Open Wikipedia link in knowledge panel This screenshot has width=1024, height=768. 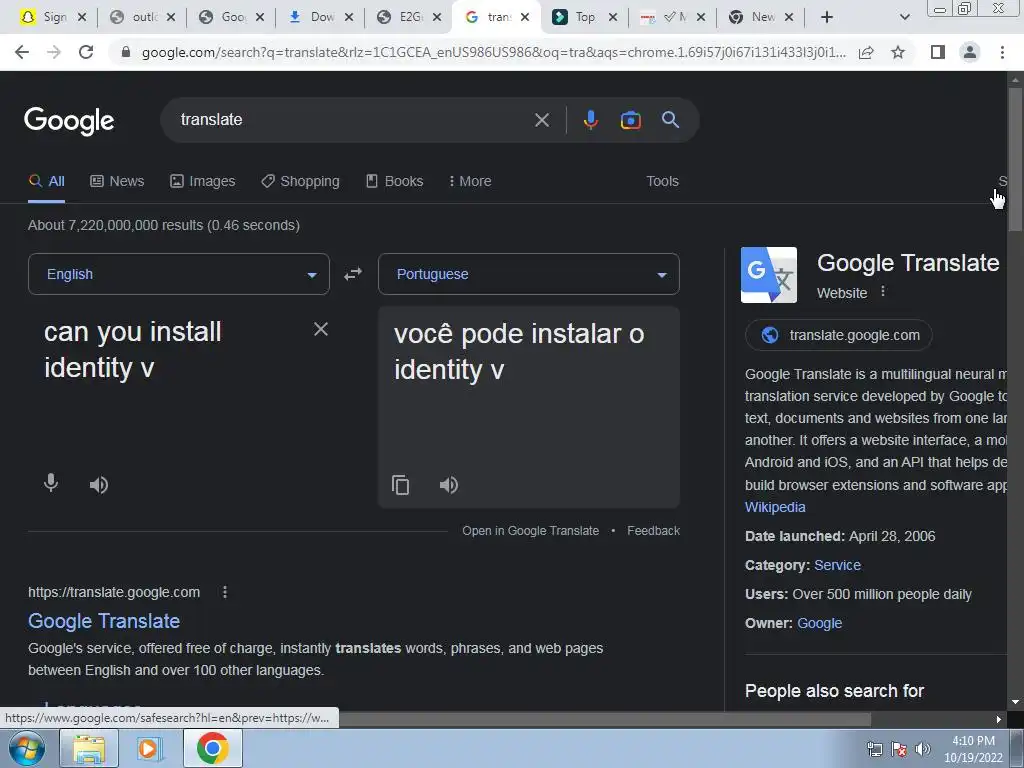tap(775, 507)
